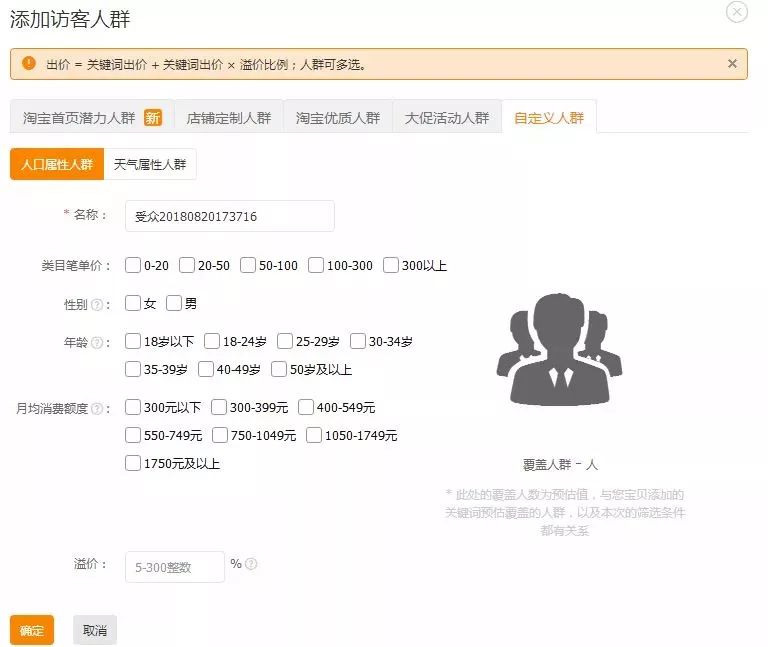Close the 添加访客人群 dialog with the X circle
This screenshot has height=647, width=768.
click(737, 11)
